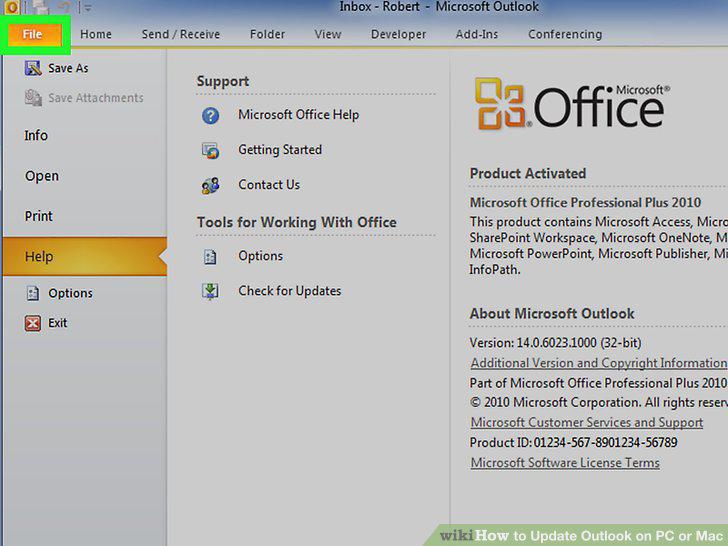Click Getting Started under Support

(x=280, y=150)
